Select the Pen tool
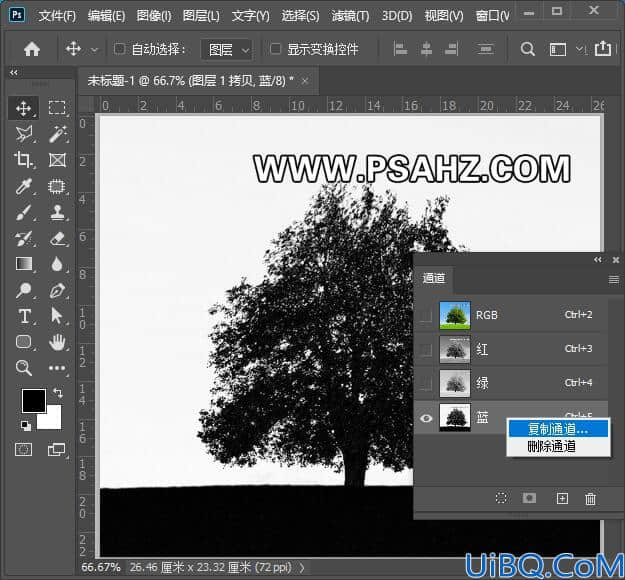Image resolution: width=625 pixels, height=580 pixels. [x=57, y=290]
